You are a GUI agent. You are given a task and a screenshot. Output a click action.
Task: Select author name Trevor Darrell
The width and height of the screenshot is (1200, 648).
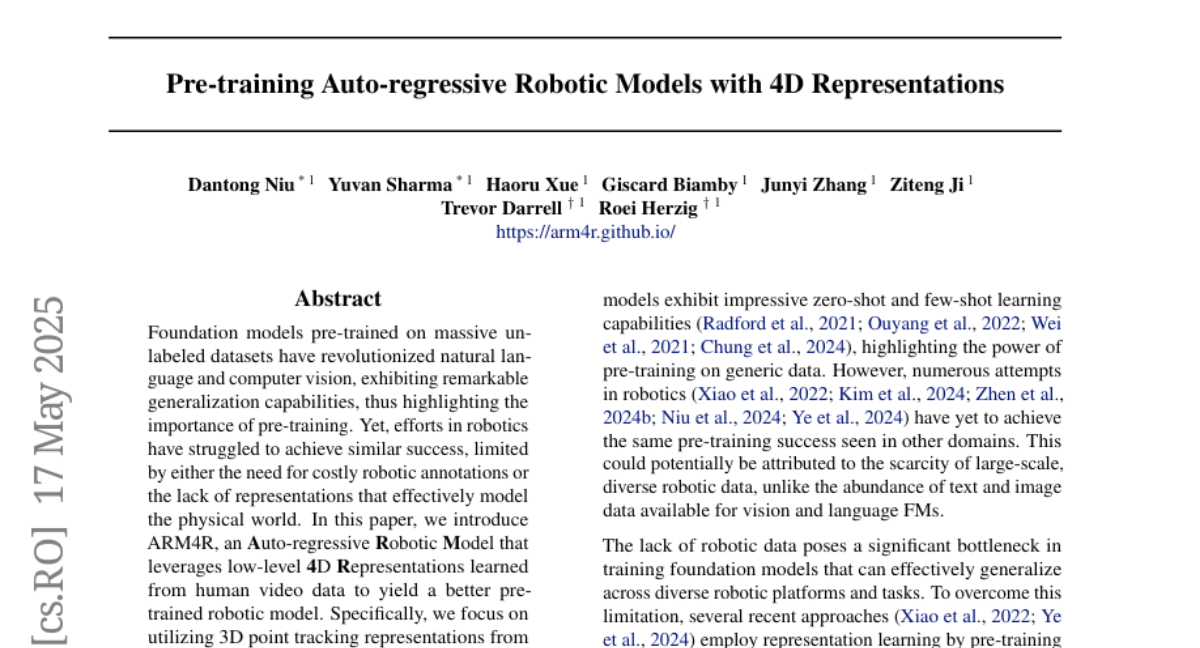(x=501, y=208)
